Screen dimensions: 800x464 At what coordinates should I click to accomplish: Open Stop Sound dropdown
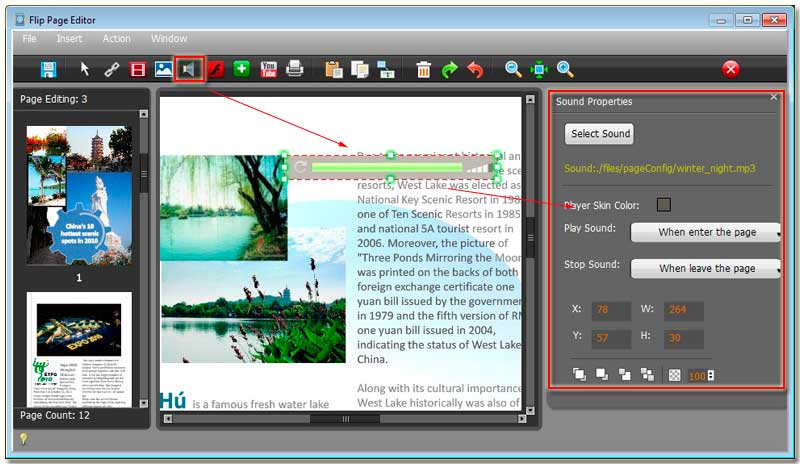click(x=706, y=268)
